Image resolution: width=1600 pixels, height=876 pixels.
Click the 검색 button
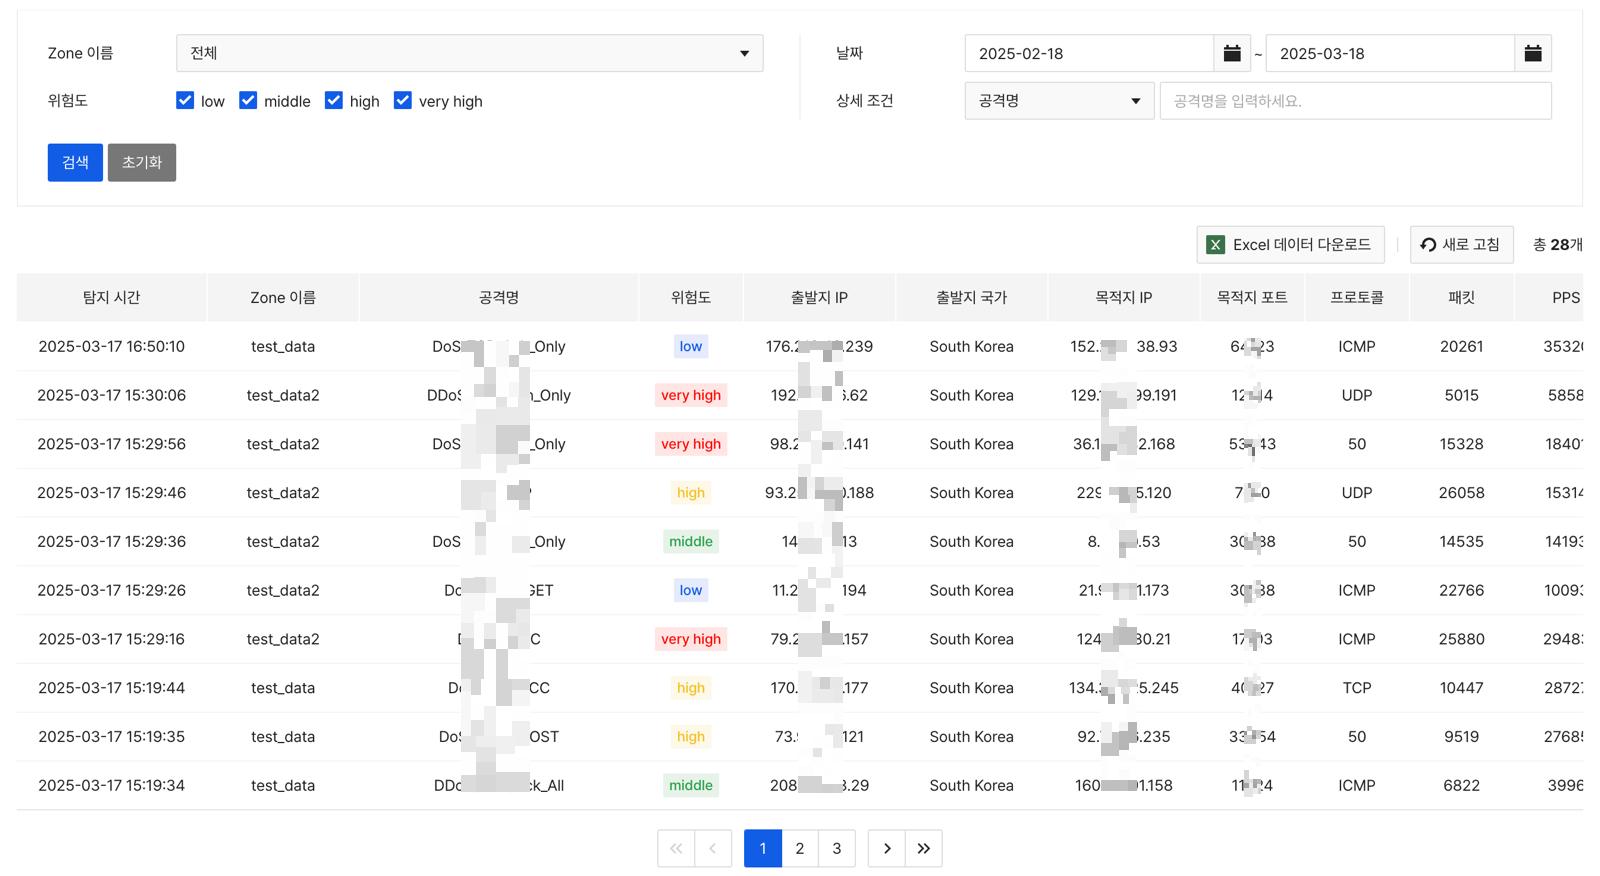pyautogui.click(x=75, y=163)
